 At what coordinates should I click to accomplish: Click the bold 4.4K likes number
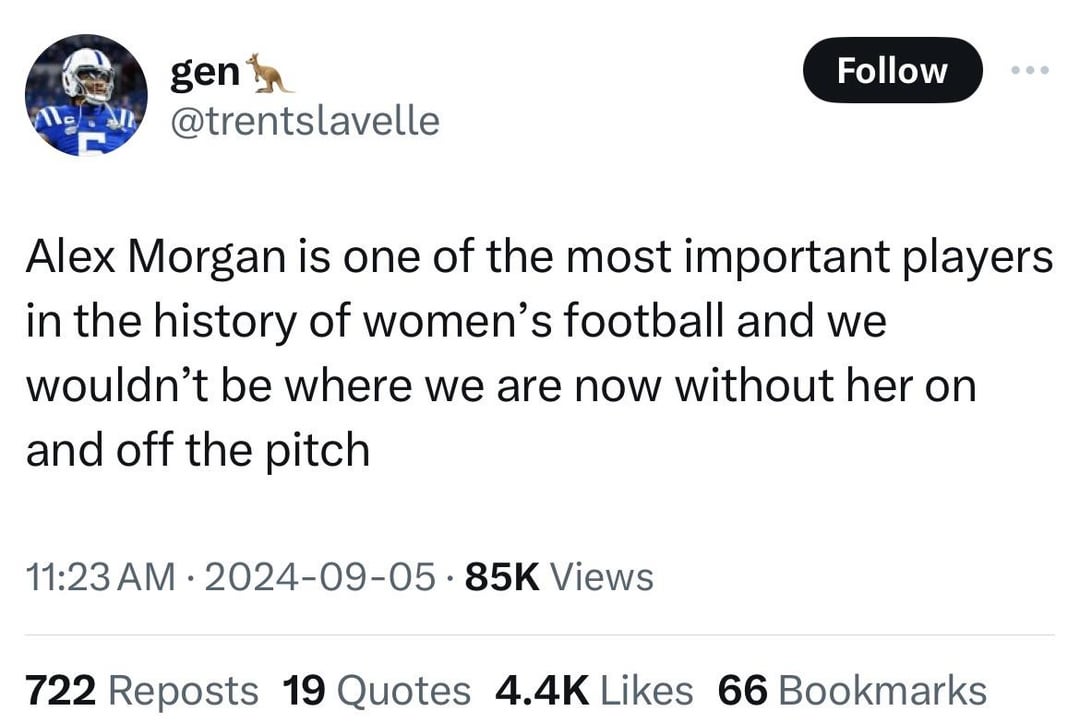point(540,690)
